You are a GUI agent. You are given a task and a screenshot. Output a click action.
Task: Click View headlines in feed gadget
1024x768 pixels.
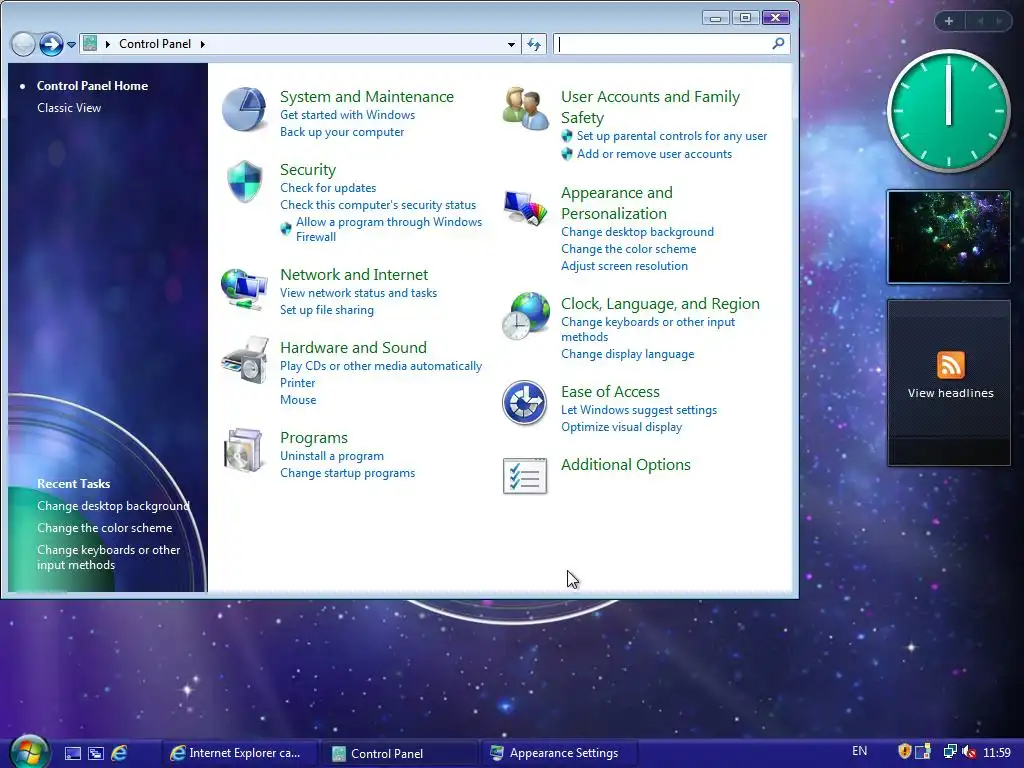point(950,393)
